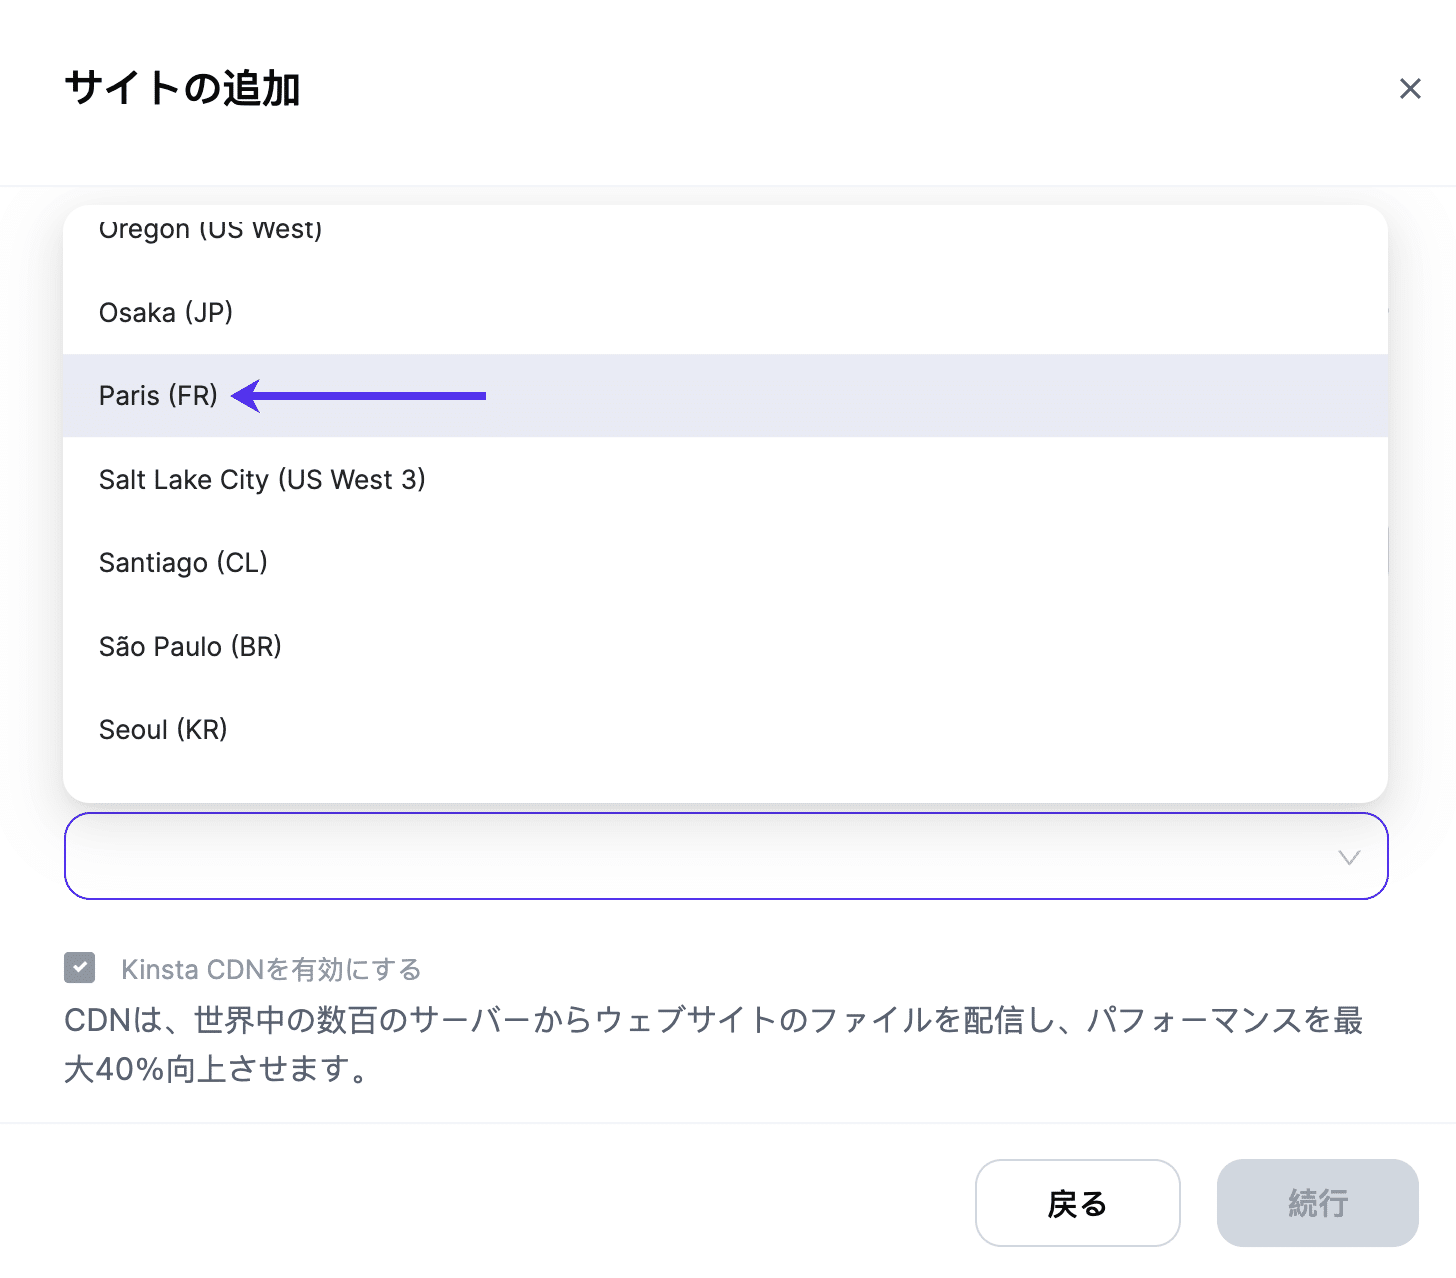Click the サイトの追加 dialog title
Image resolution: width=1456 pixels, height=1278 pixels.
[183, 88]
